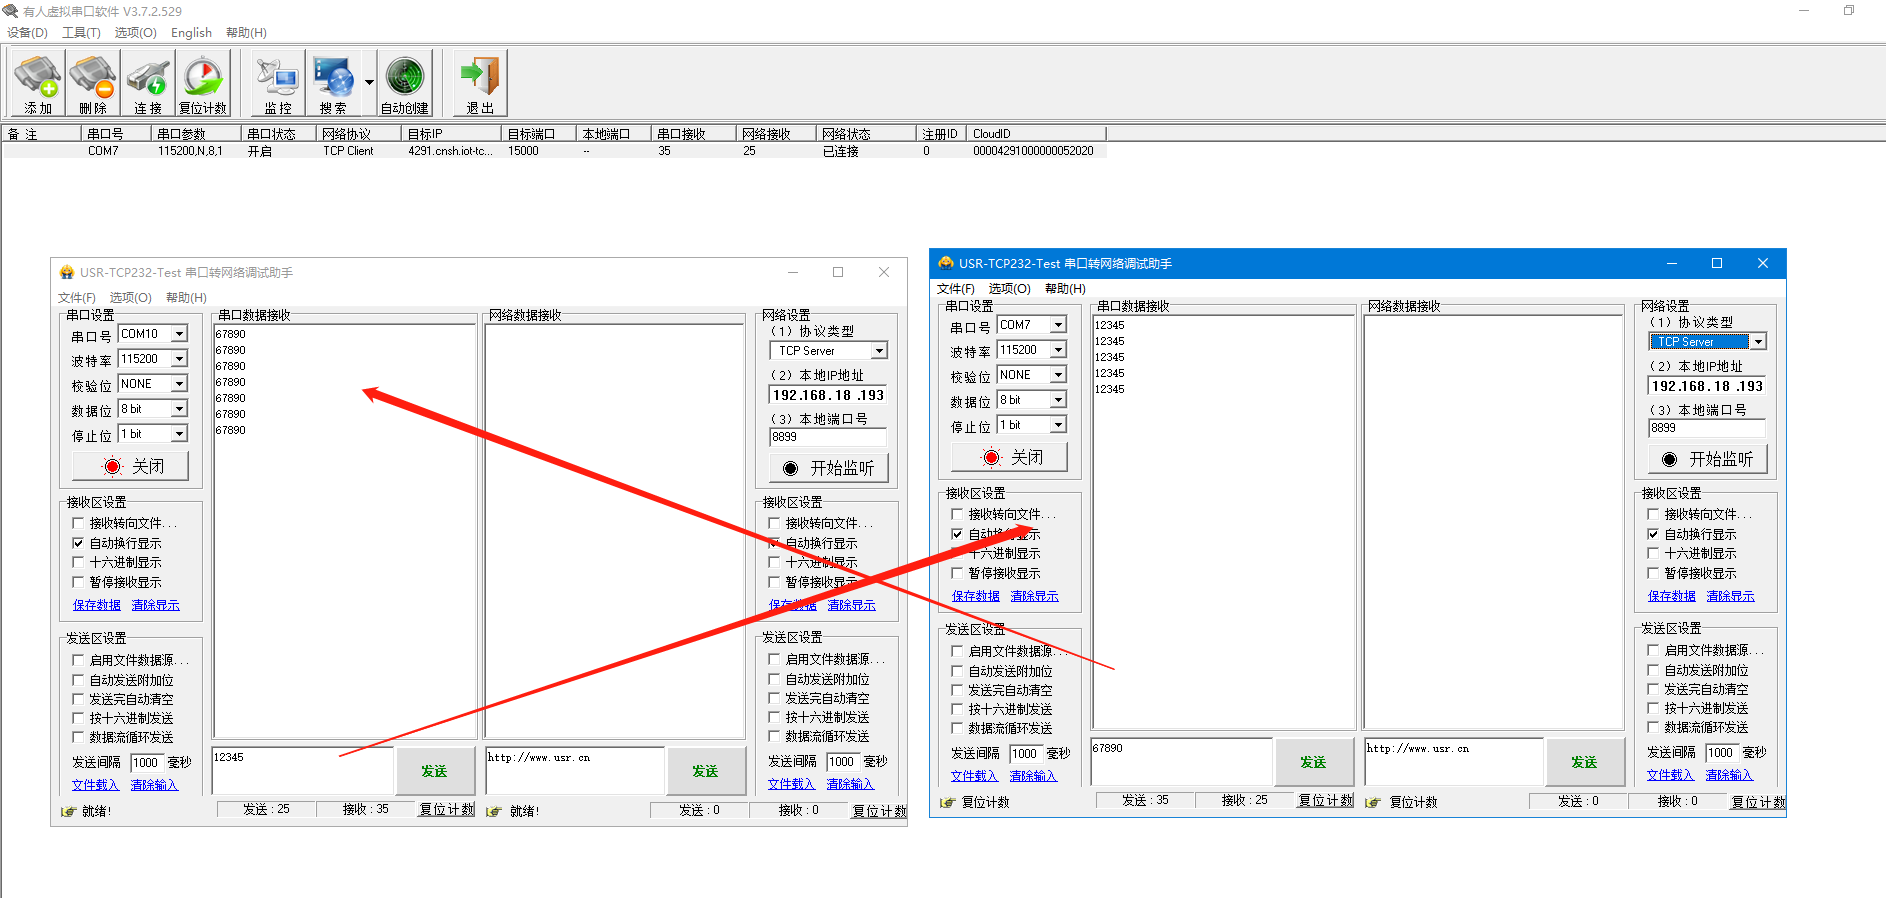1886x898 pixels.
Task: Click 开始监听 button in the left window
Action: (829, 468)
